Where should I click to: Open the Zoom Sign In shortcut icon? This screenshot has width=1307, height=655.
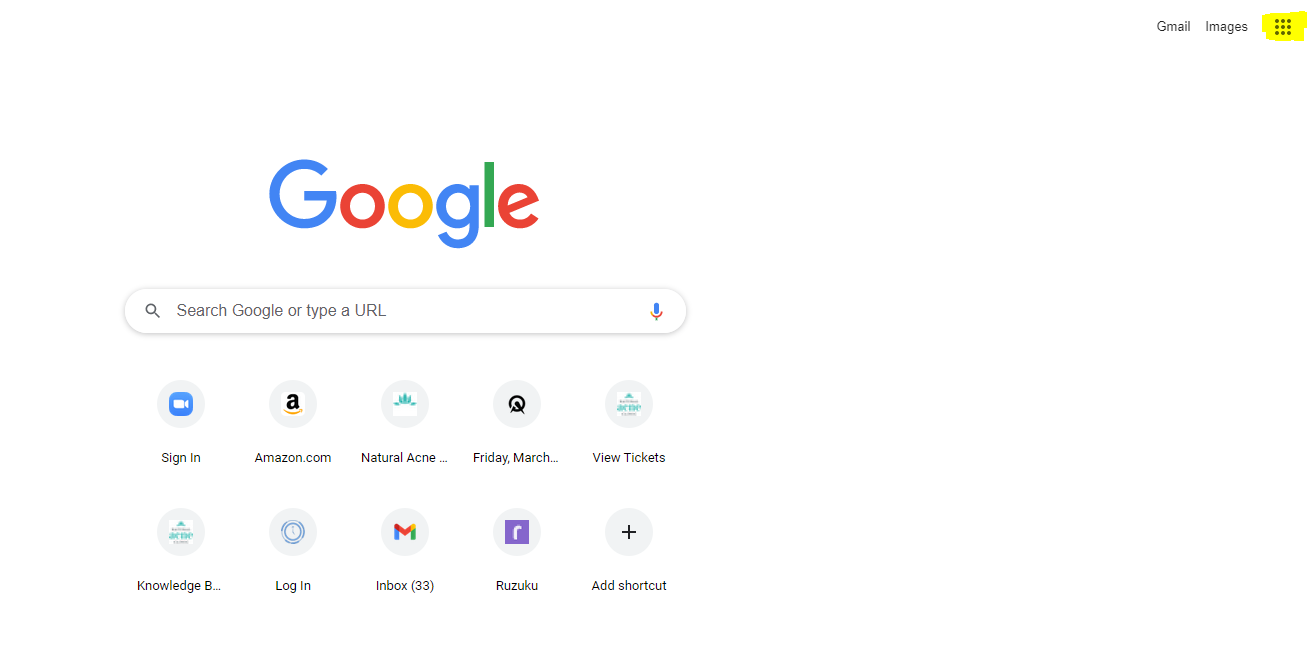(x=181, y=404)
